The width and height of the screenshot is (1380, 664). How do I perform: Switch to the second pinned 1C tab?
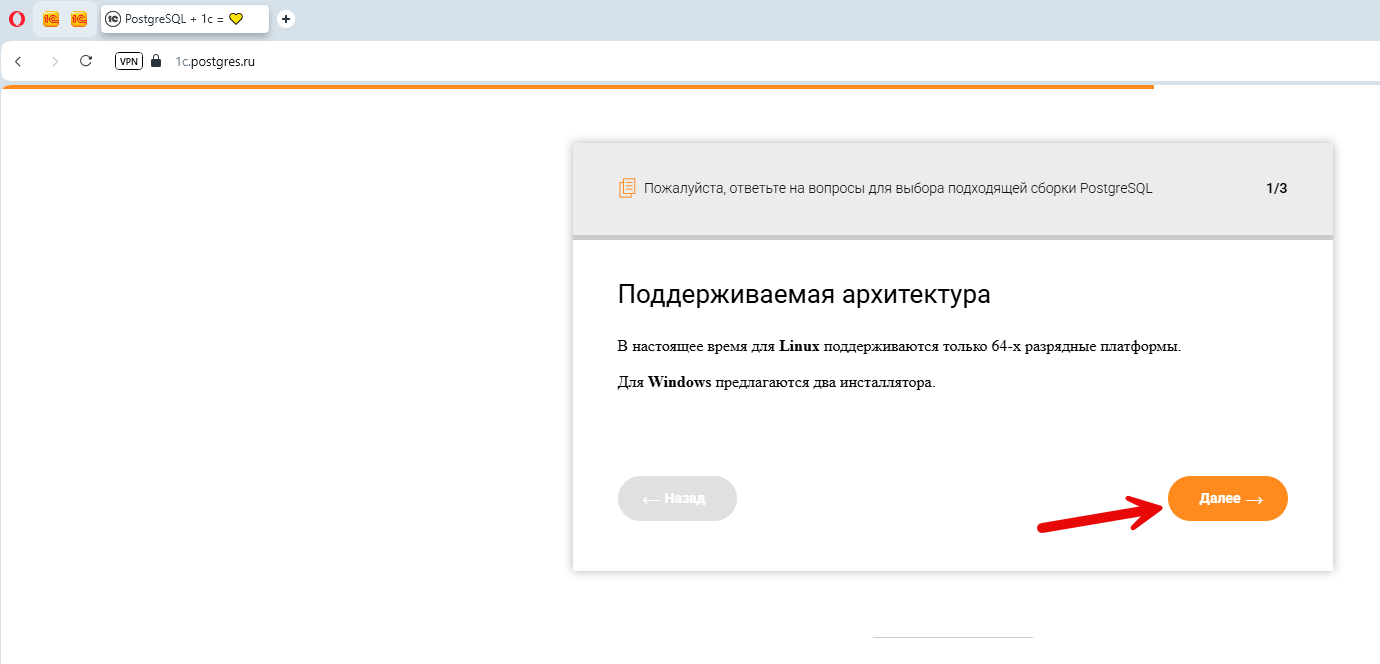tap(79, 19)
